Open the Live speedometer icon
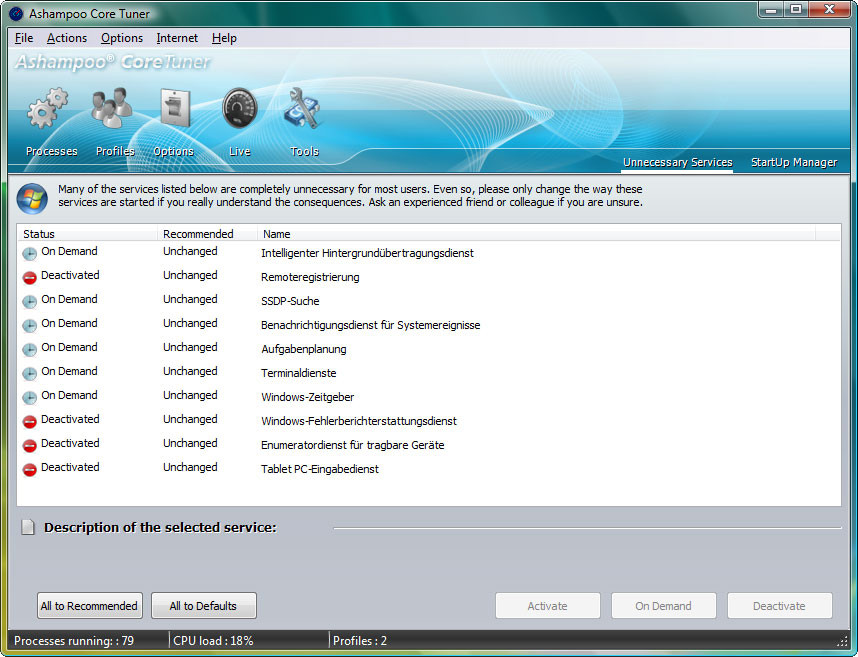 (240, 108)
